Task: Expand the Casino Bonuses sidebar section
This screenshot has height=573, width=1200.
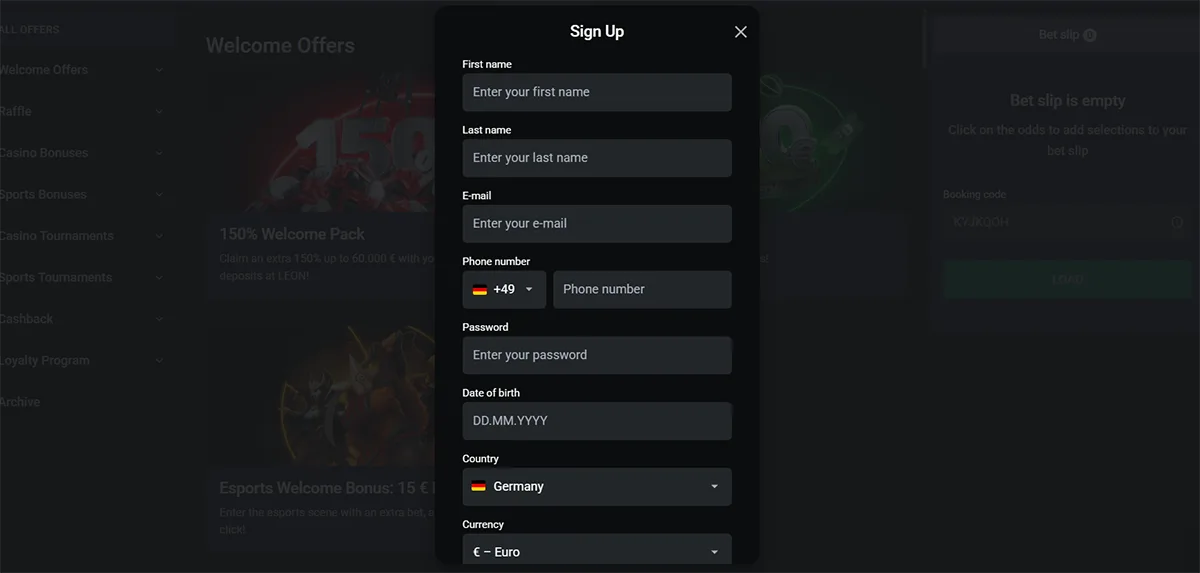Action: pyautogui.click(x=160, y=153)
